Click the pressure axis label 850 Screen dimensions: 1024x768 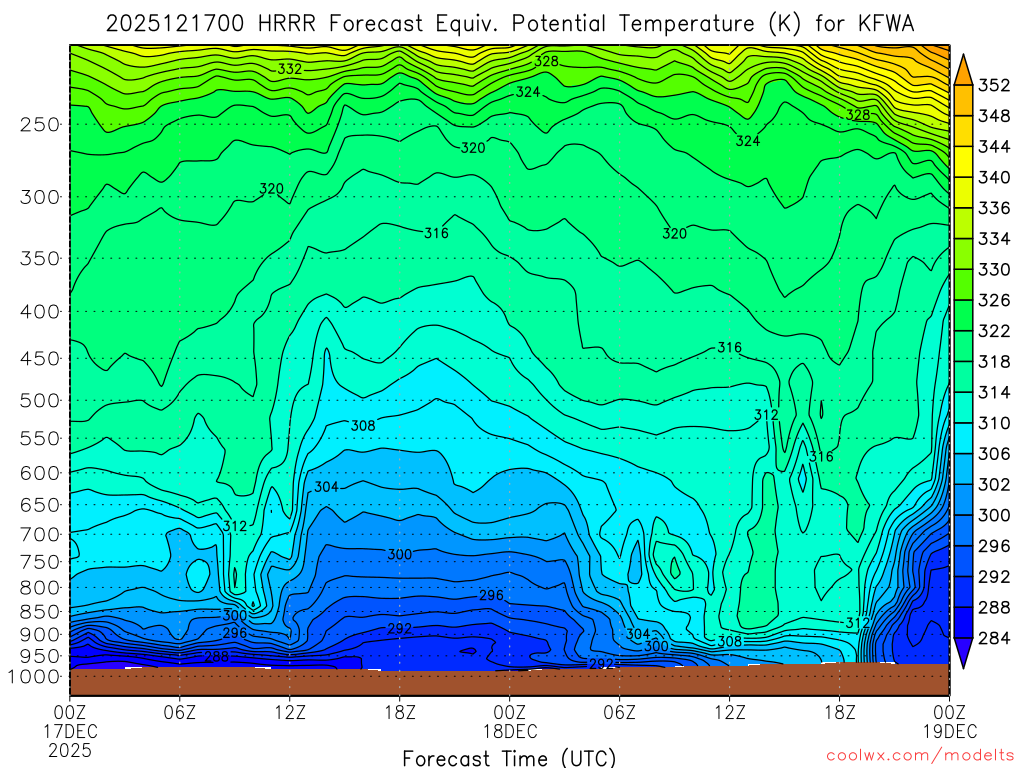point(40,612)
